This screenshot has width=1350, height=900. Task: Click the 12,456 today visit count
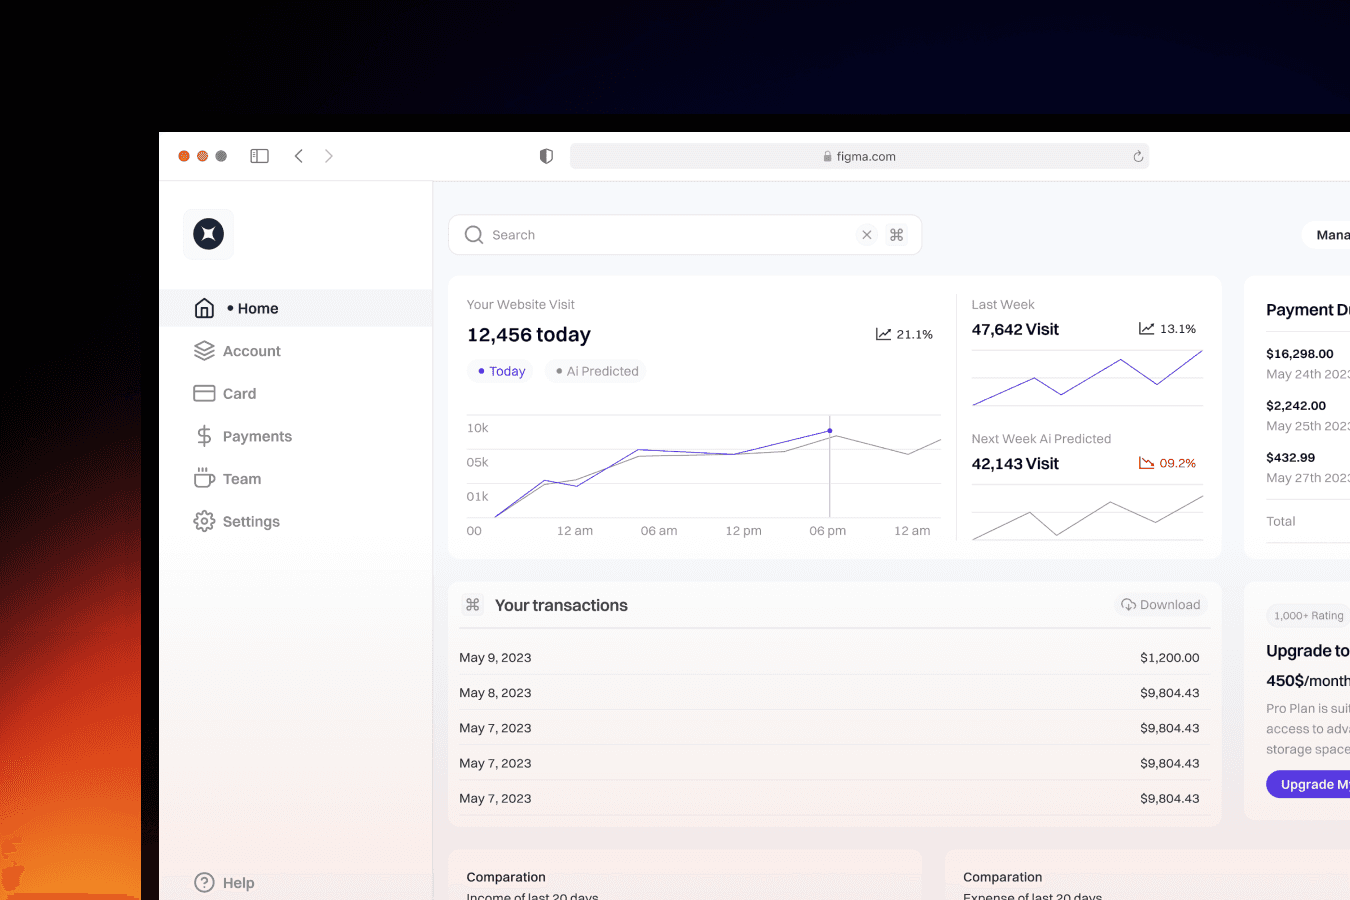tap(529, 335)
